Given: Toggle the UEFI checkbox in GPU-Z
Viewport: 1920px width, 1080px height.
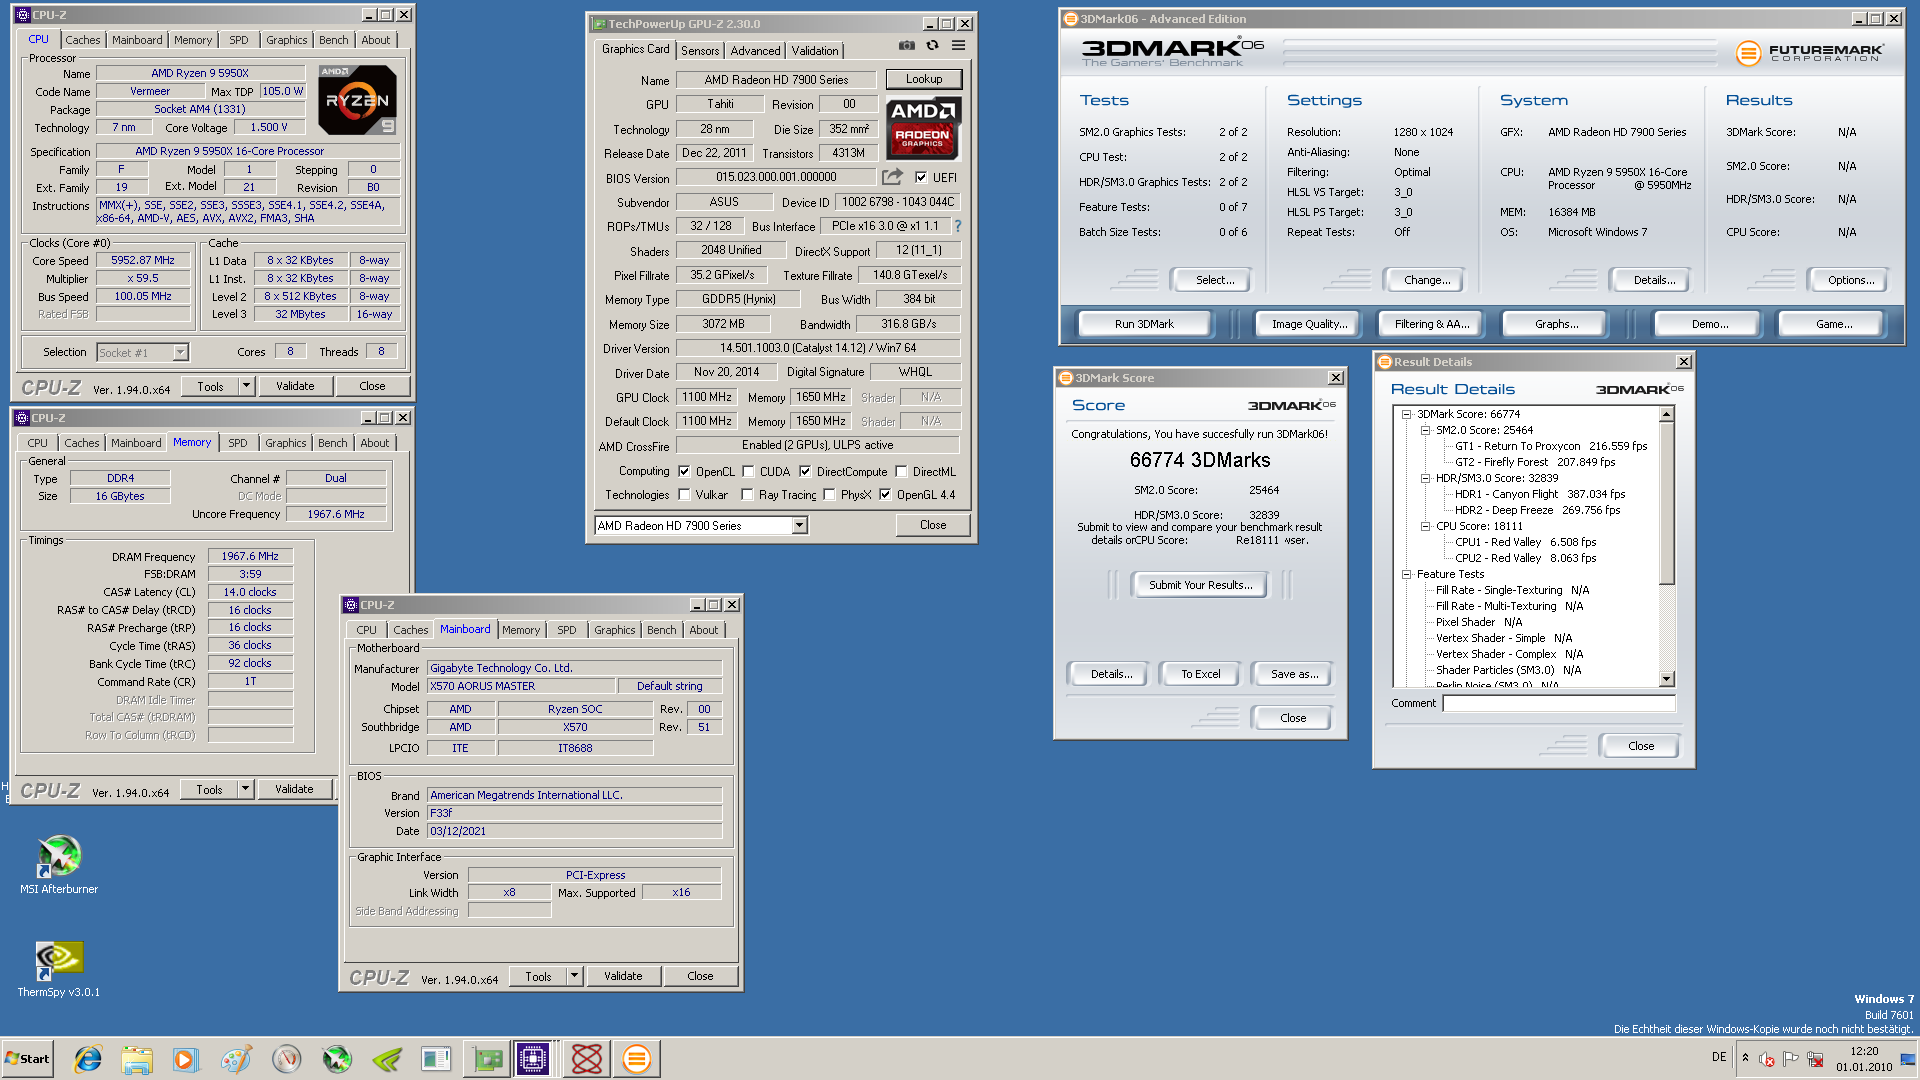Looking at the screenshot, I should click(x=921, y=178).
